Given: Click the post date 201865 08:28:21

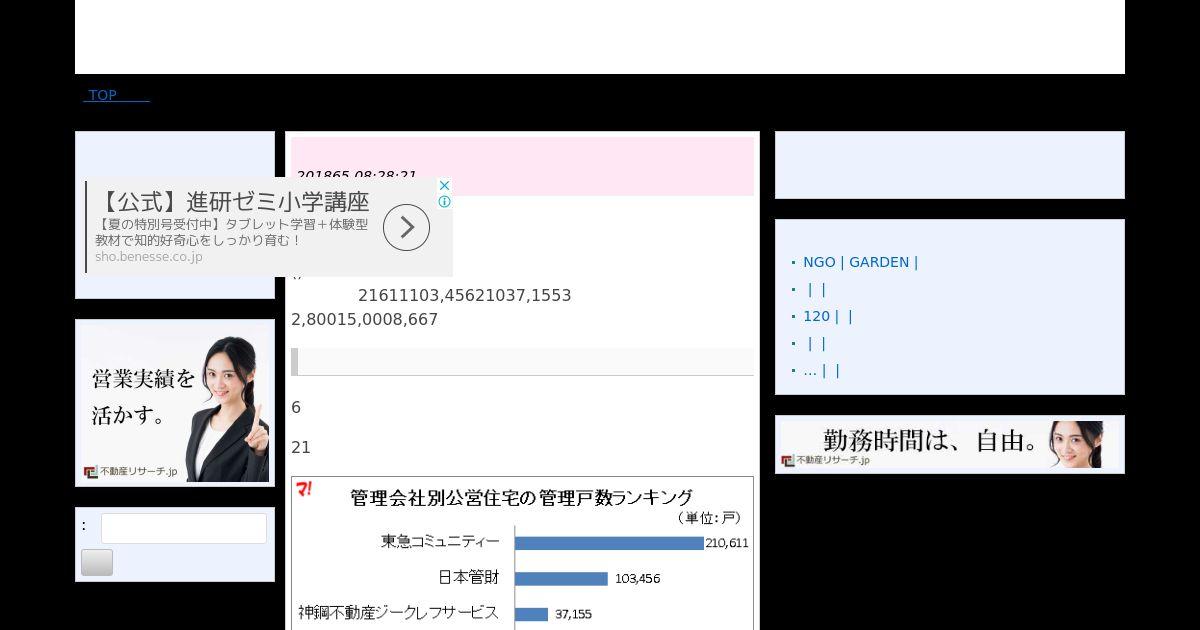Looking at the screenshot, I should (x=356, y=175).
